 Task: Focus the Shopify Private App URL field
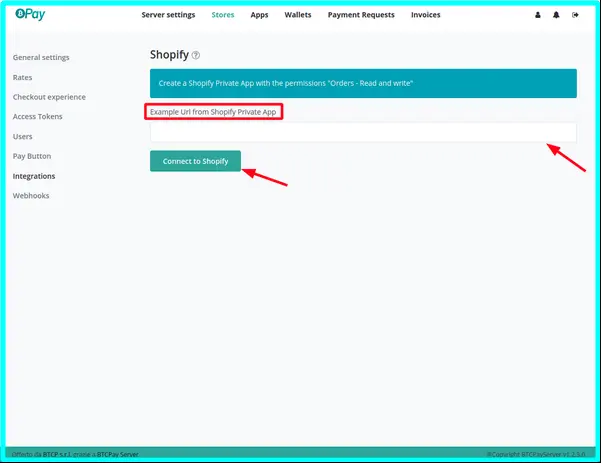[363, 132]
